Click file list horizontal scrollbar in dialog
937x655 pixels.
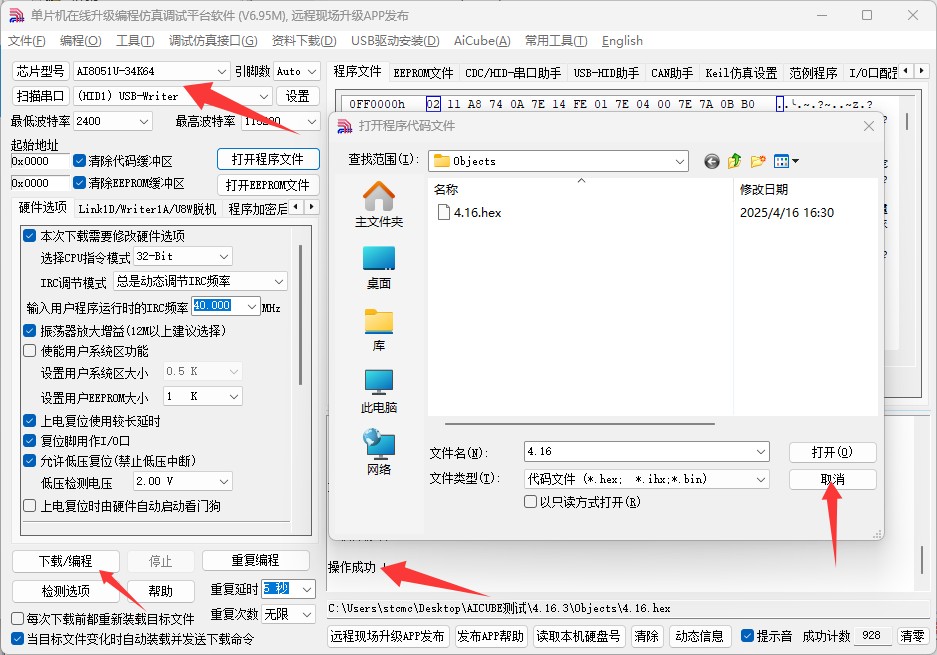click(580, 424)
